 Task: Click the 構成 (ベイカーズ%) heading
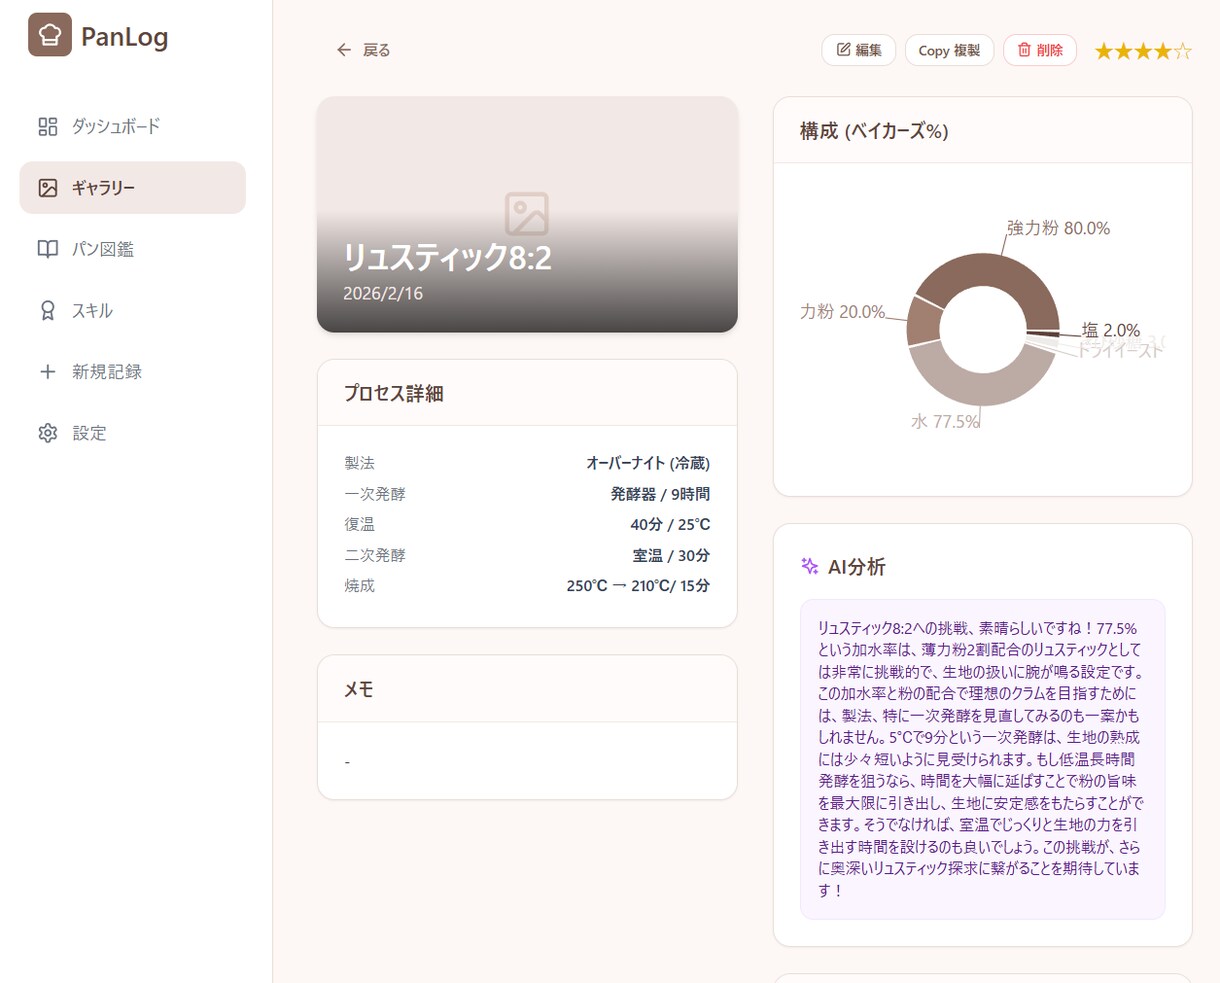point(874,131)
